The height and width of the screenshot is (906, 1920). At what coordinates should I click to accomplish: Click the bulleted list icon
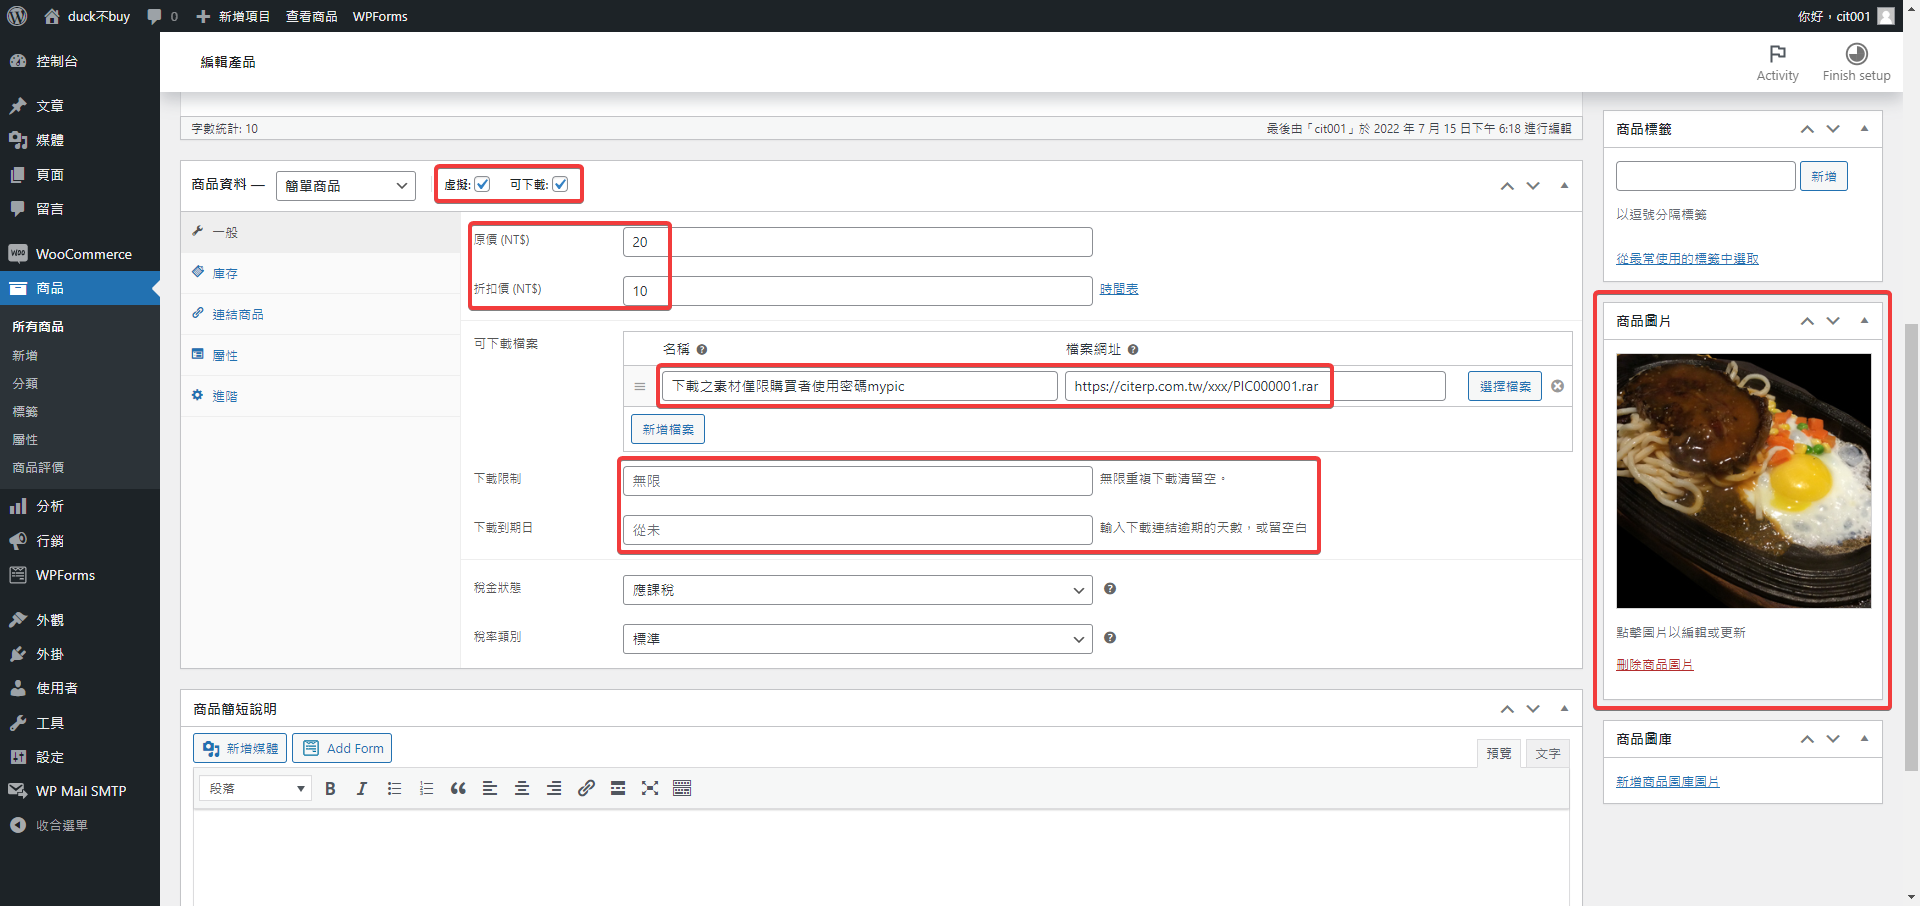click(x=394, y=789)
